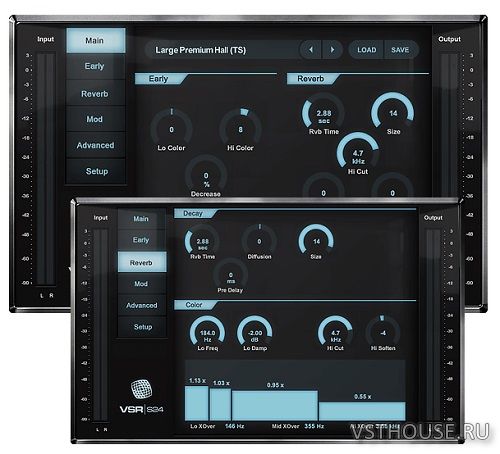Select Mod tab in front window

tap(141, 284)
